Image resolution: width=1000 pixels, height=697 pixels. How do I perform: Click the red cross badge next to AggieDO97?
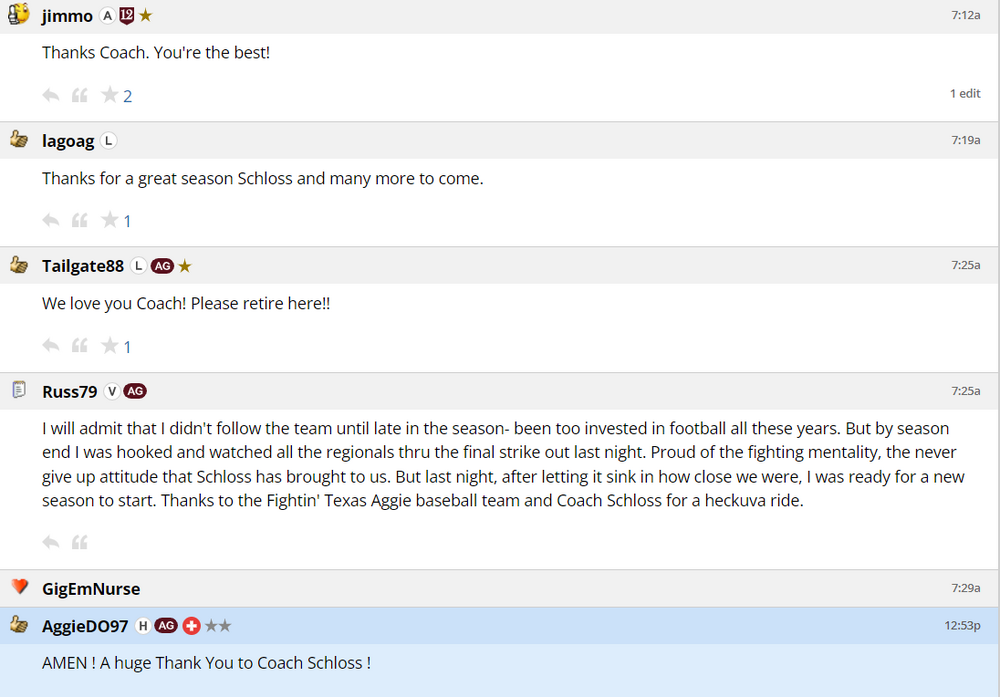coord(191,626)
